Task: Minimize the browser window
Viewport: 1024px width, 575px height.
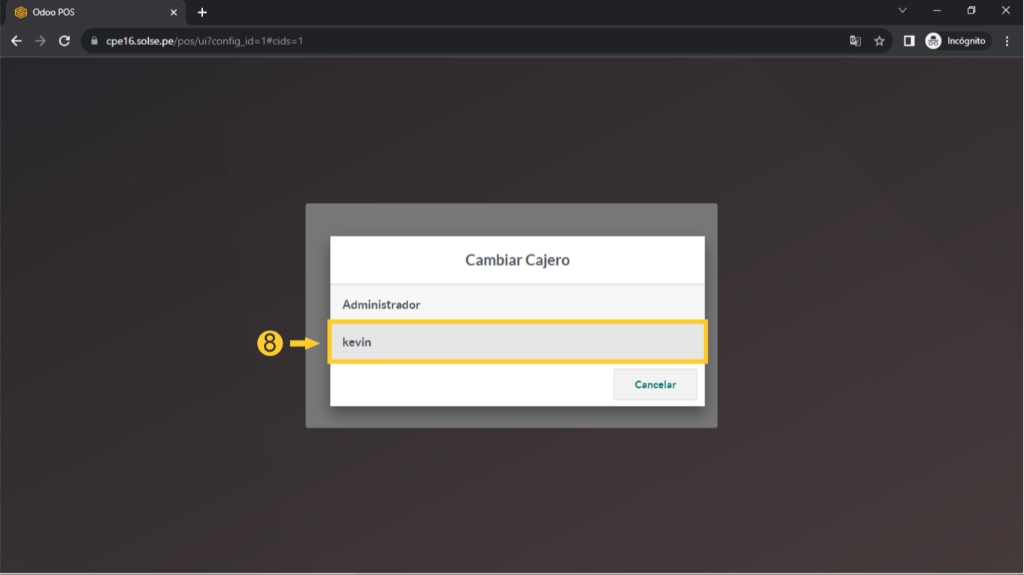Action: [937, 11]
